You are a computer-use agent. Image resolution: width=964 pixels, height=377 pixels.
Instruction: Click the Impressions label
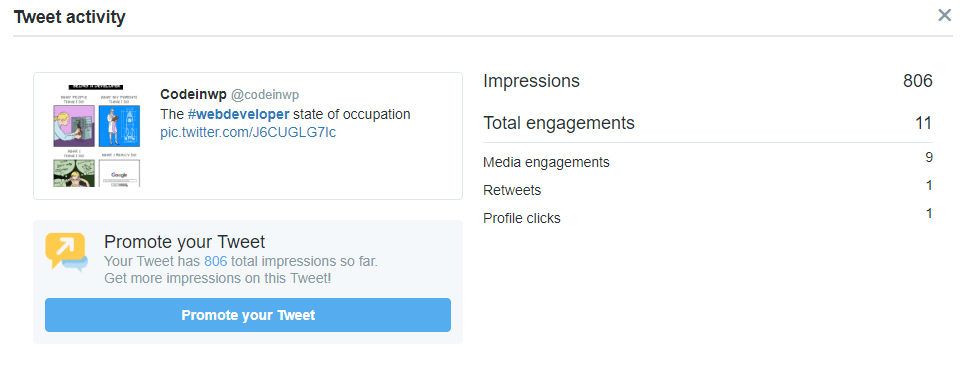tap(531, 81)
